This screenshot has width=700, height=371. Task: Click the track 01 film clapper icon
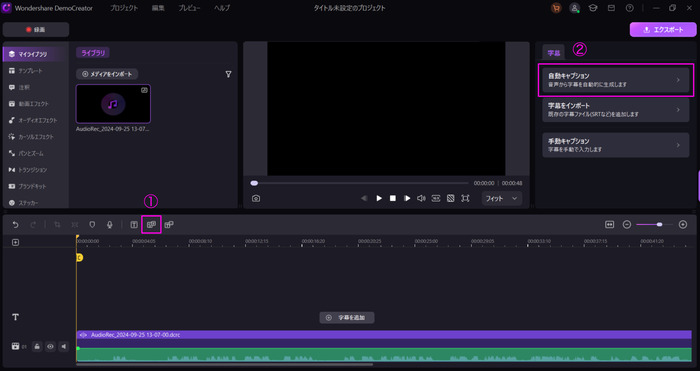coord(16,346)
